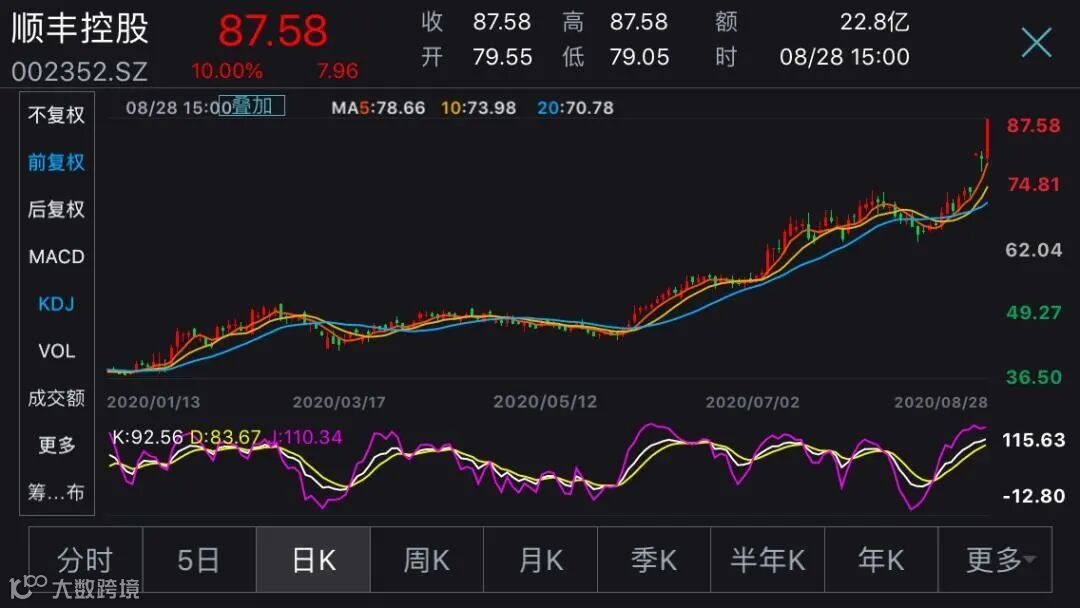Open 筹…布 chip distribution view
This screenshot has height=608, width=1080.
point(56,492)
